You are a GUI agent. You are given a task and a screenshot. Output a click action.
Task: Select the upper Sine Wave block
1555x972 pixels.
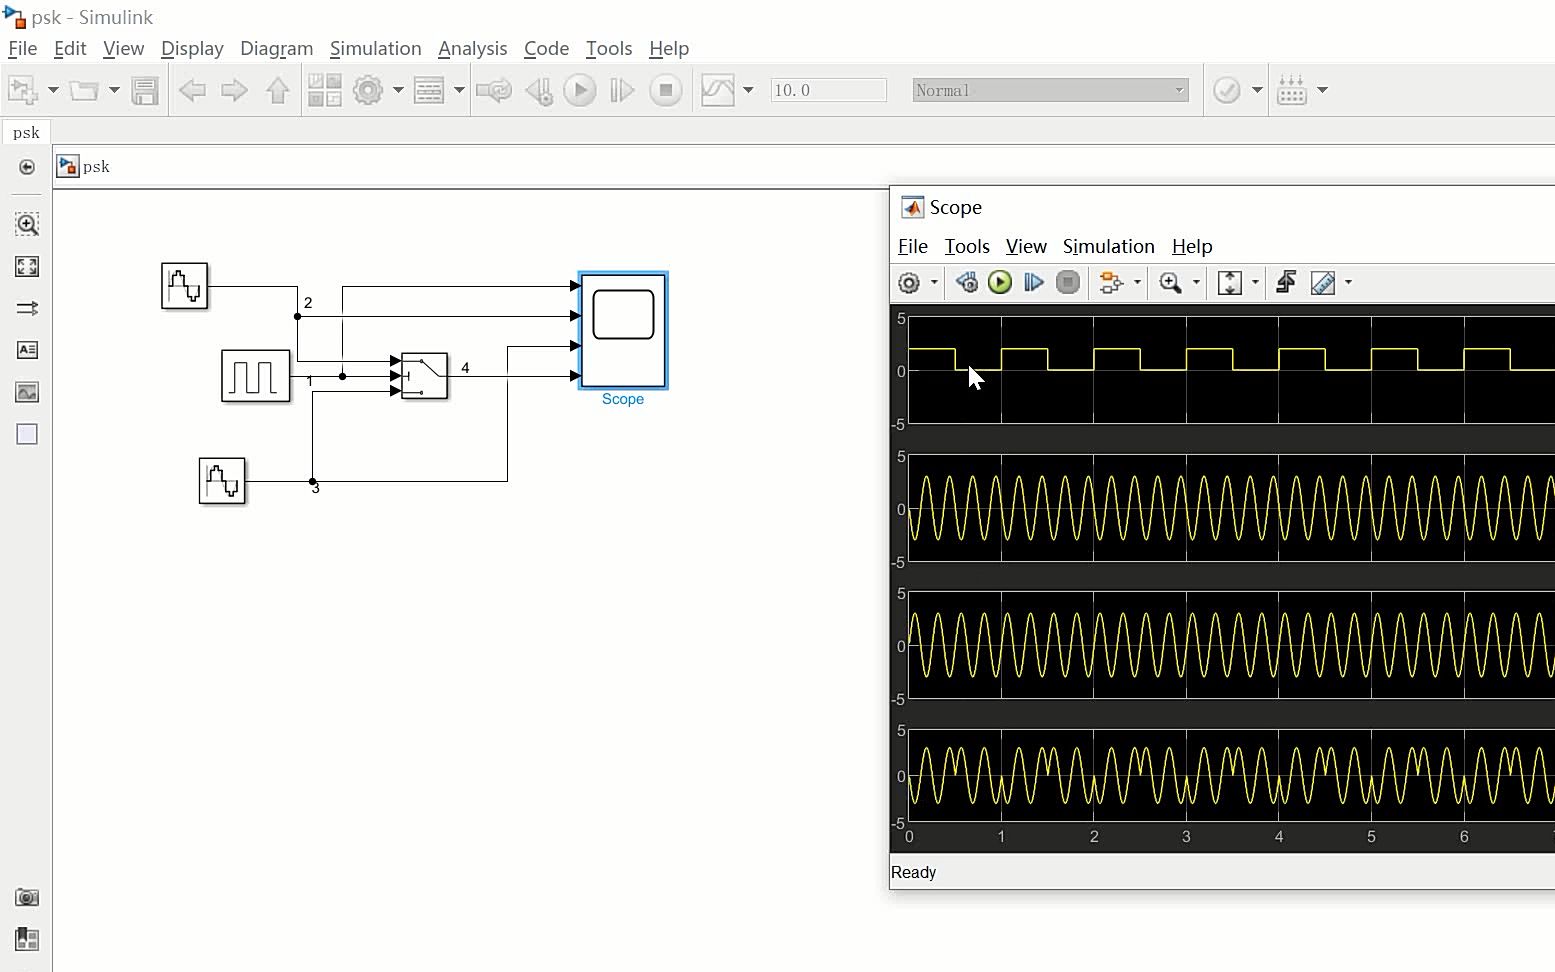(185, 286)
